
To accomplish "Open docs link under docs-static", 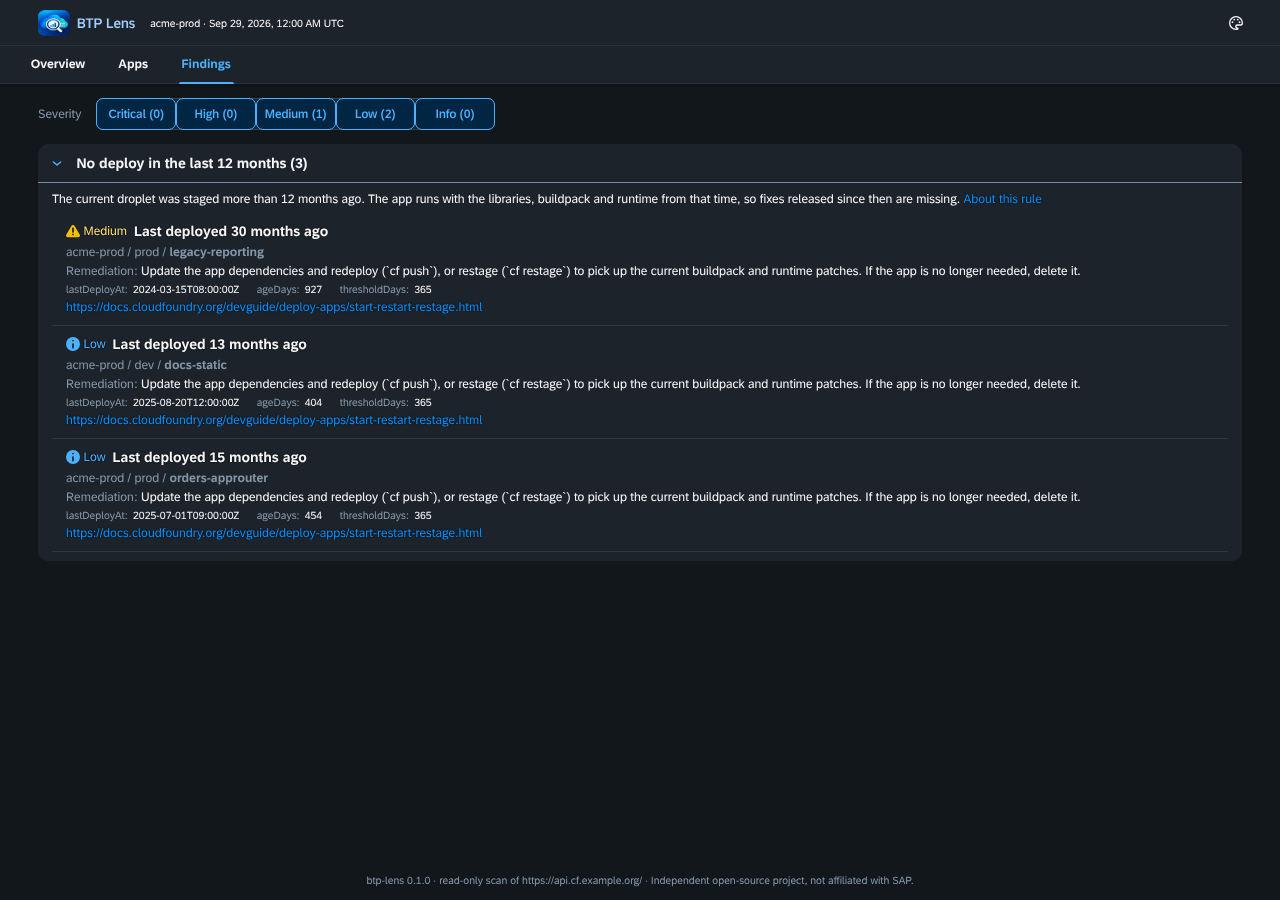I will (274, 420).
